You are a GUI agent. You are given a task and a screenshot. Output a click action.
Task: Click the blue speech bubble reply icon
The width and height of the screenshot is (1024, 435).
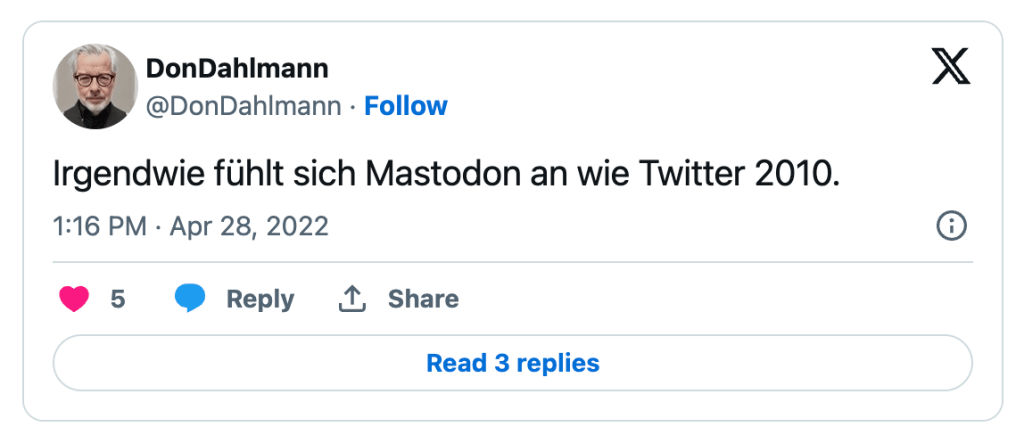pyautogui.click(x=190, y=299)
